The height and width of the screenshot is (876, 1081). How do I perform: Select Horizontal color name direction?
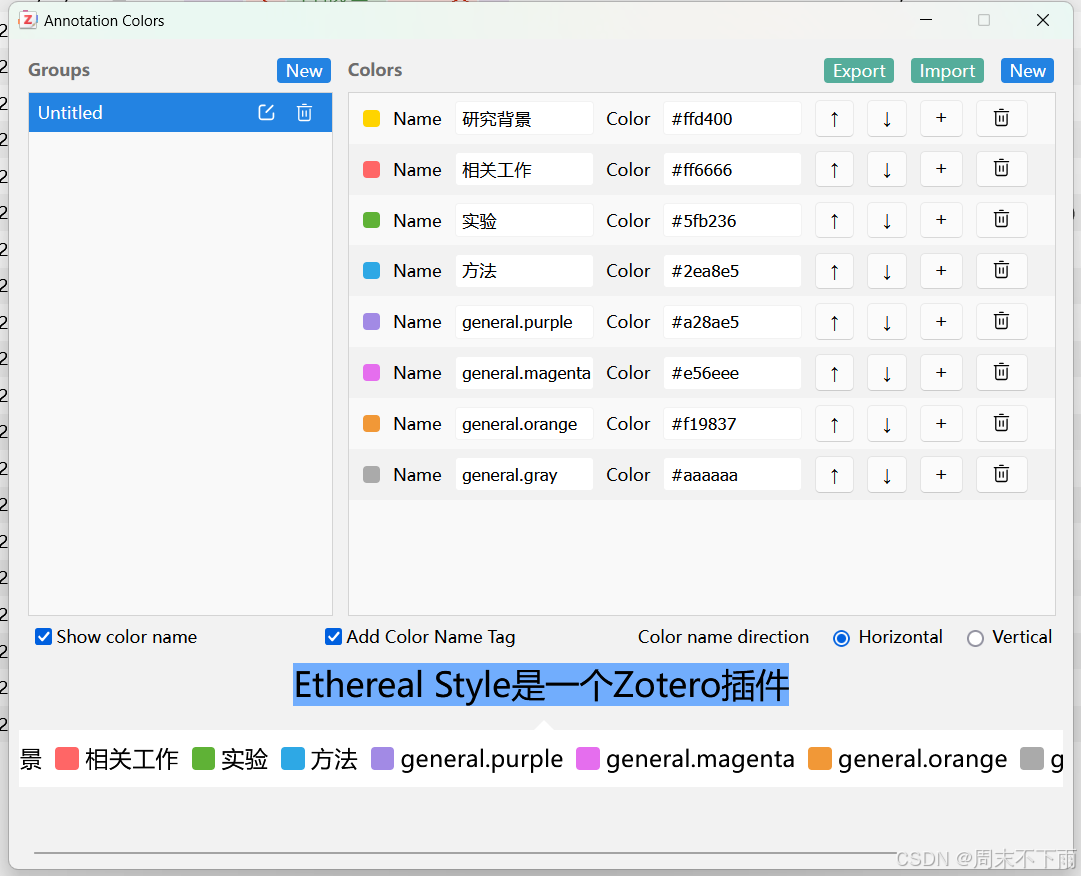click(841, 638)
